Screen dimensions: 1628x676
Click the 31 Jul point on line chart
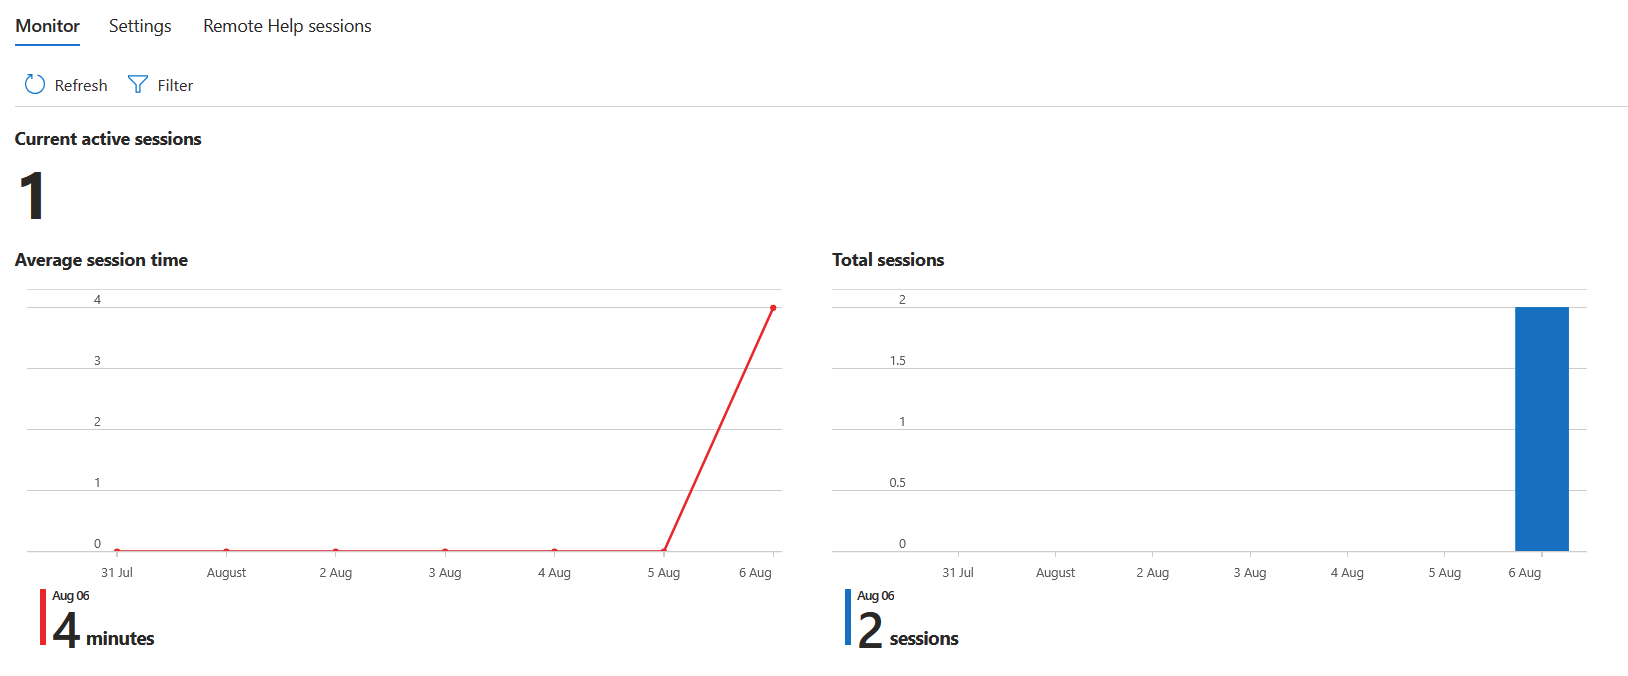point(117,550)
